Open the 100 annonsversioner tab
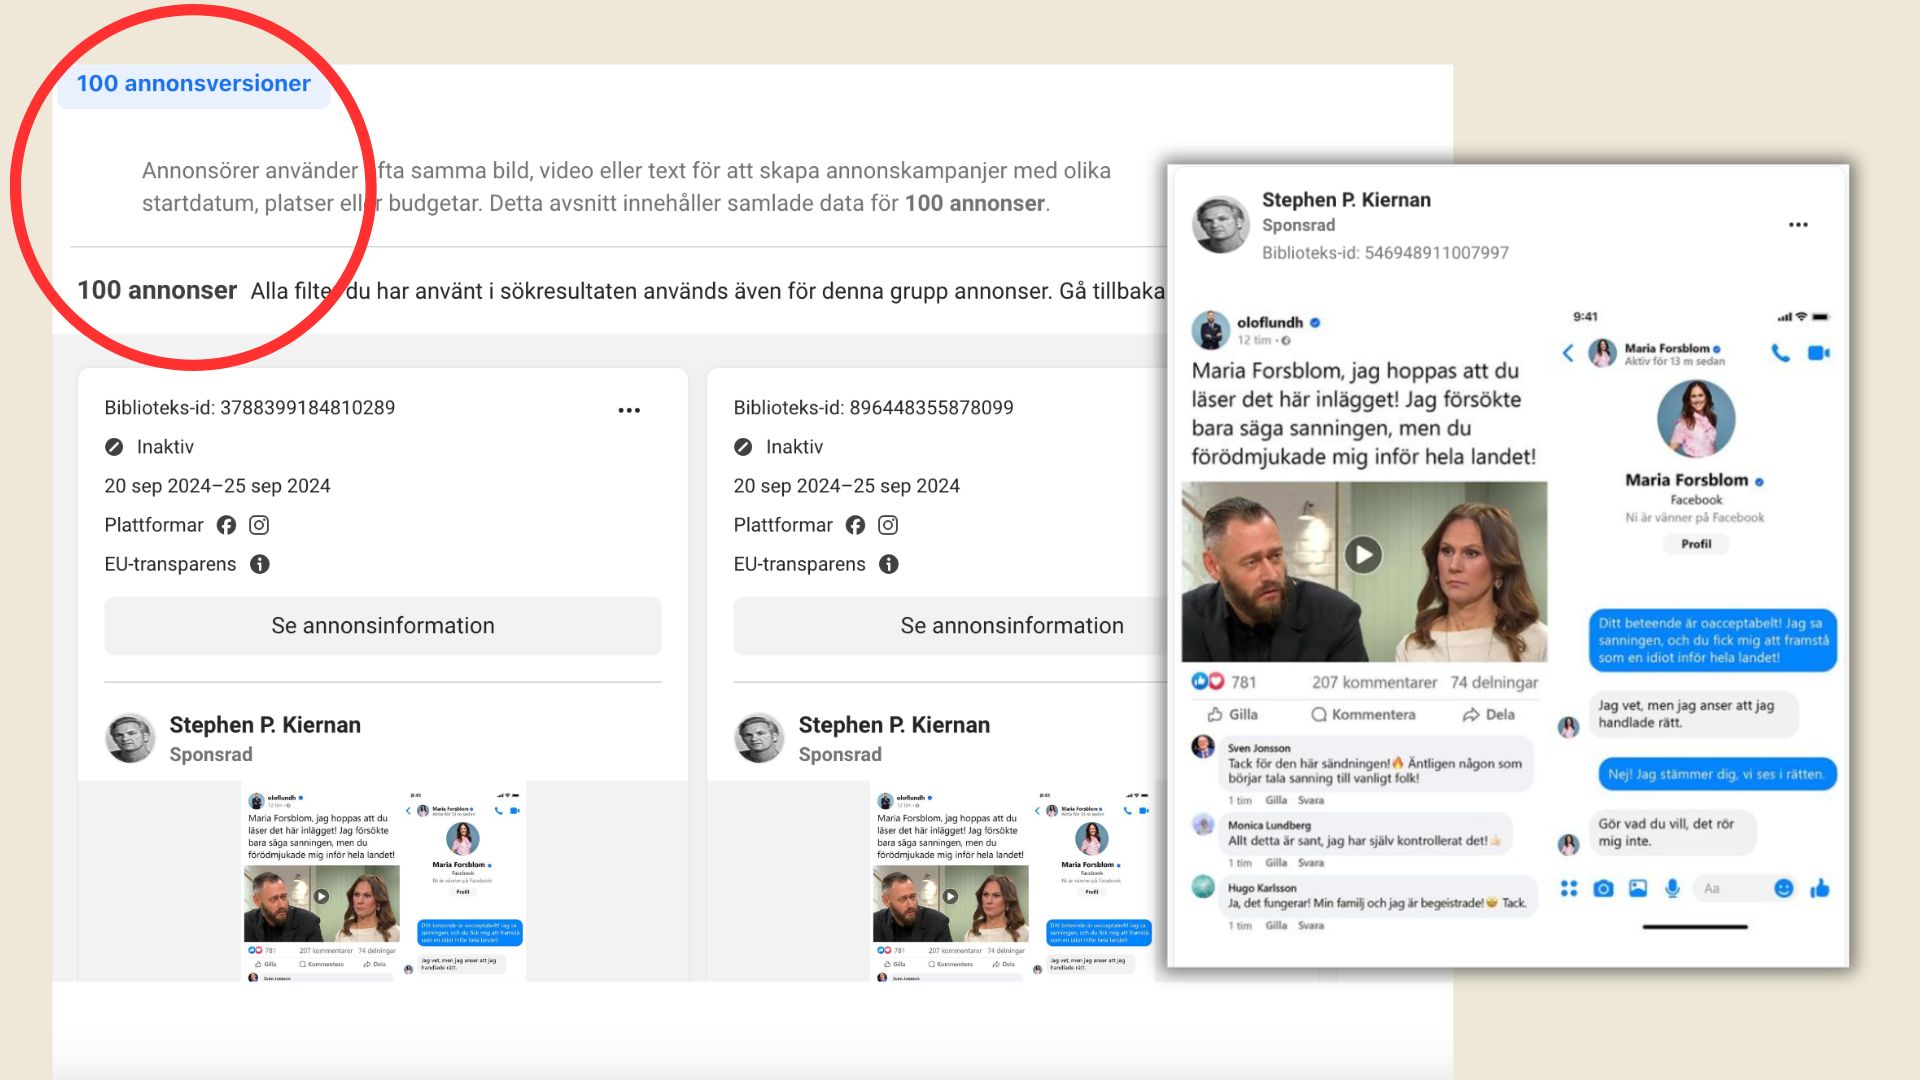The height and width of the screenshot is (1080, 1920). click(193, 84)
